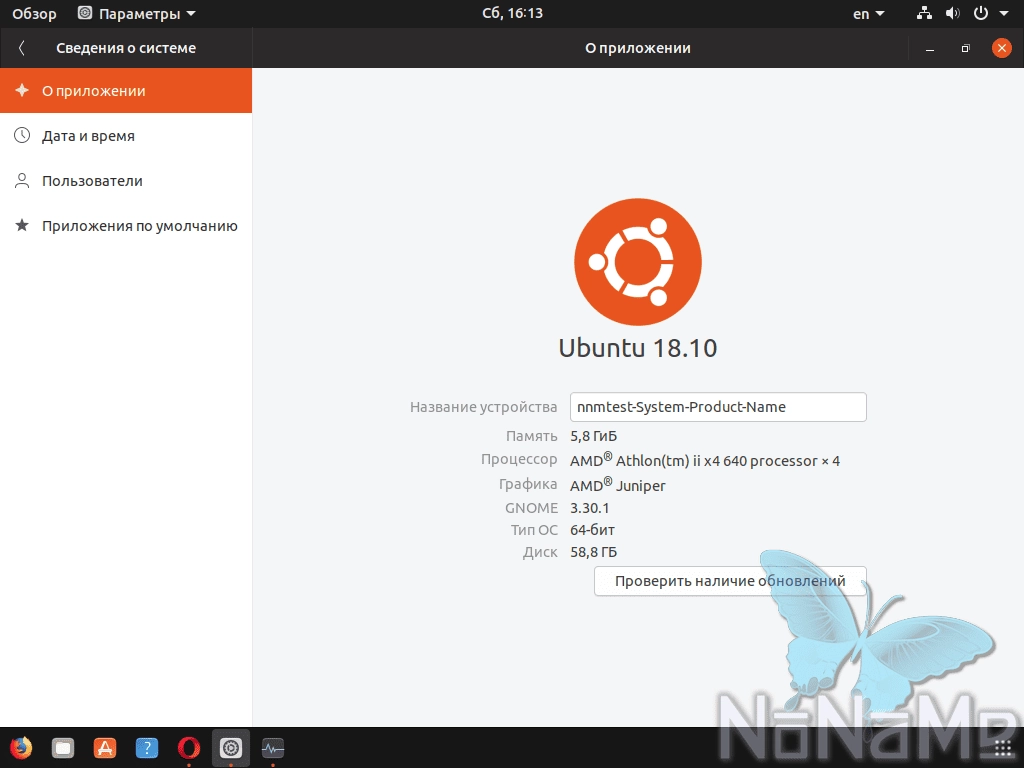Click GNOME version 3.30.1

[590, 507]
